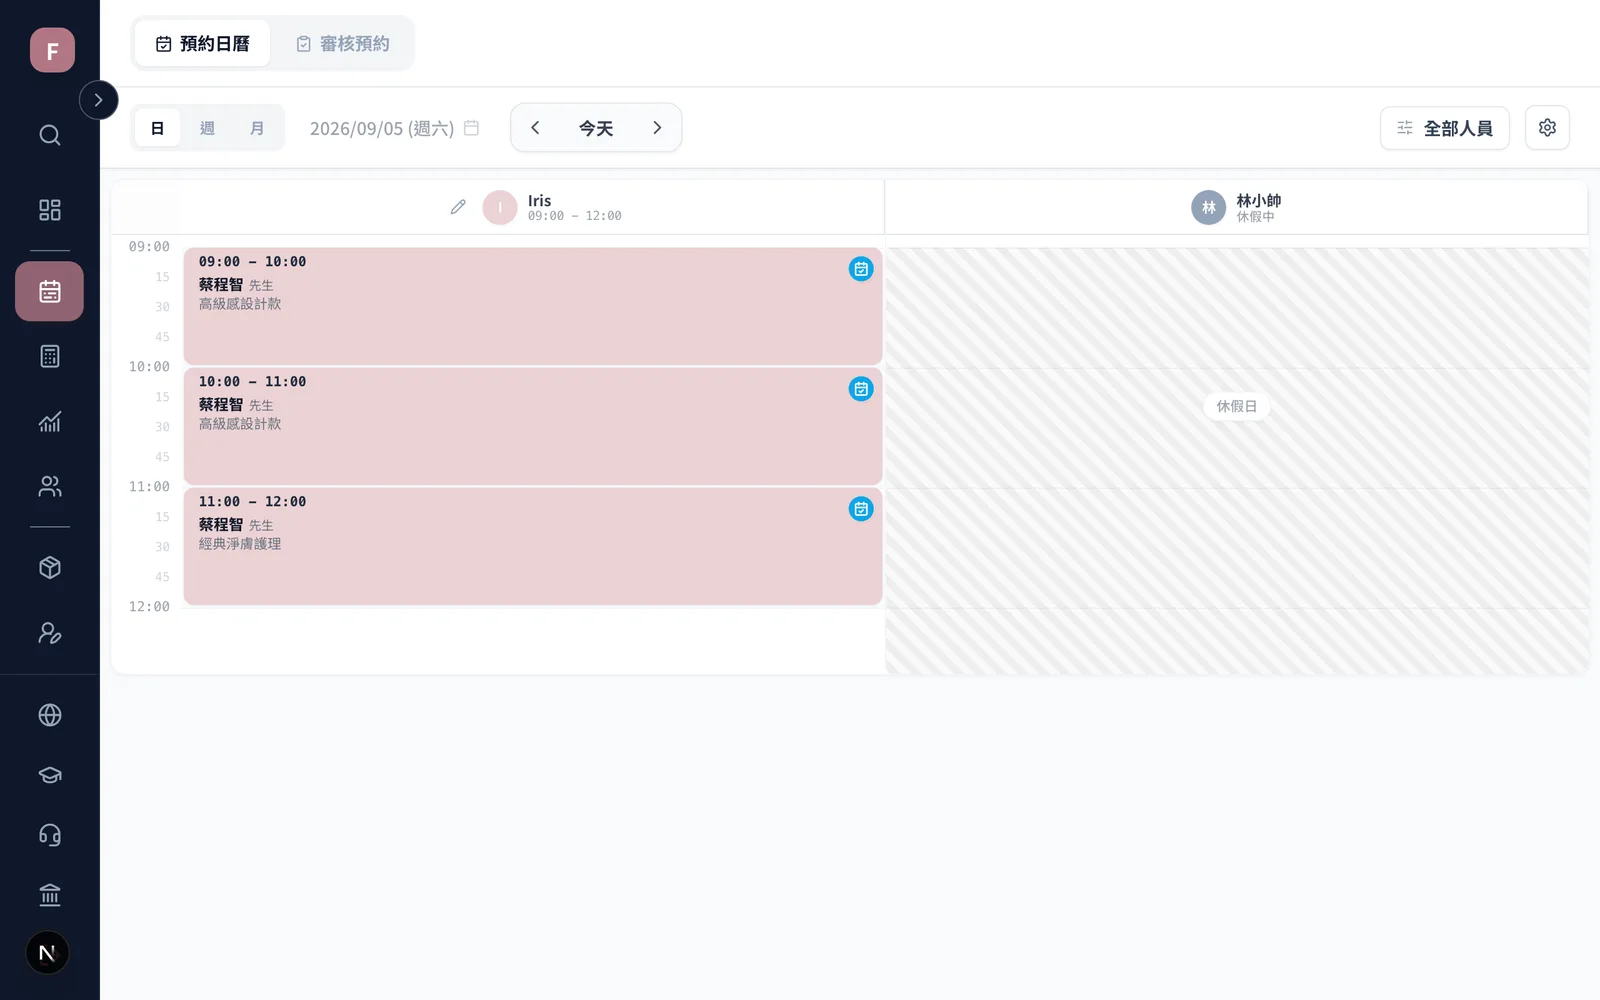Open the search icon in sidebar
Image resolution: width=1600 pixels, height=1000 pixels.
pos(50,135)
